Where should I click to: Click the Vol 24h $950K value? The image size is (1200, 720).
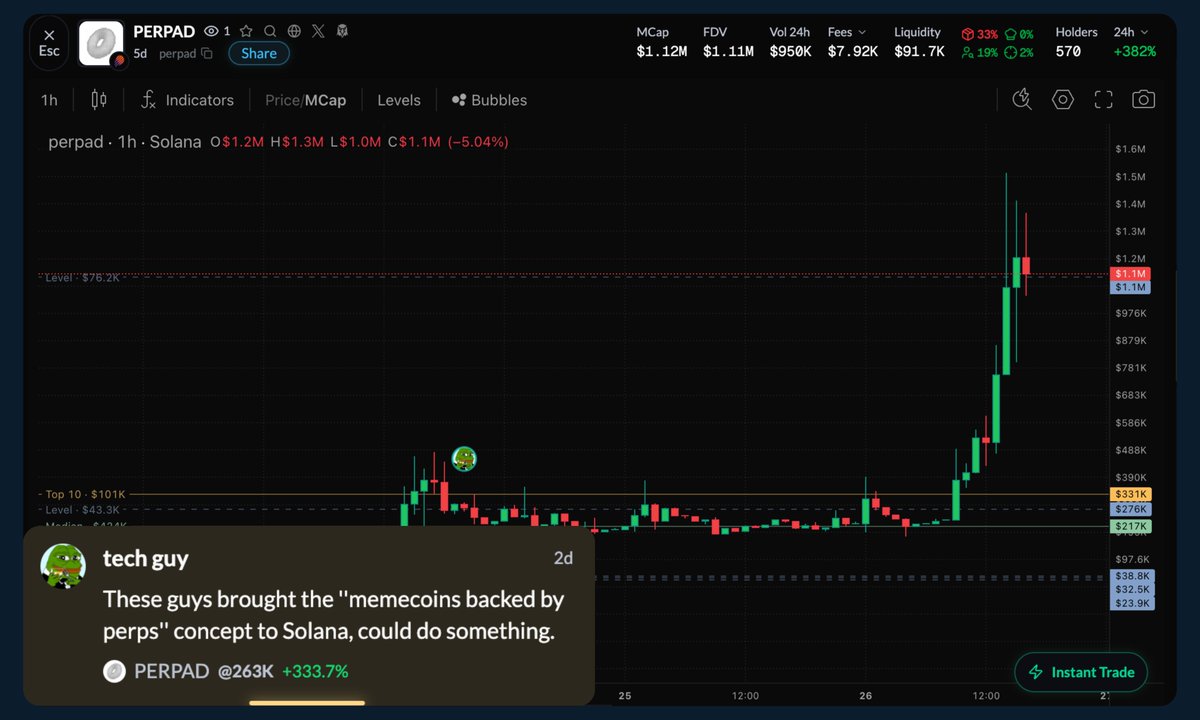pos(790,51)
